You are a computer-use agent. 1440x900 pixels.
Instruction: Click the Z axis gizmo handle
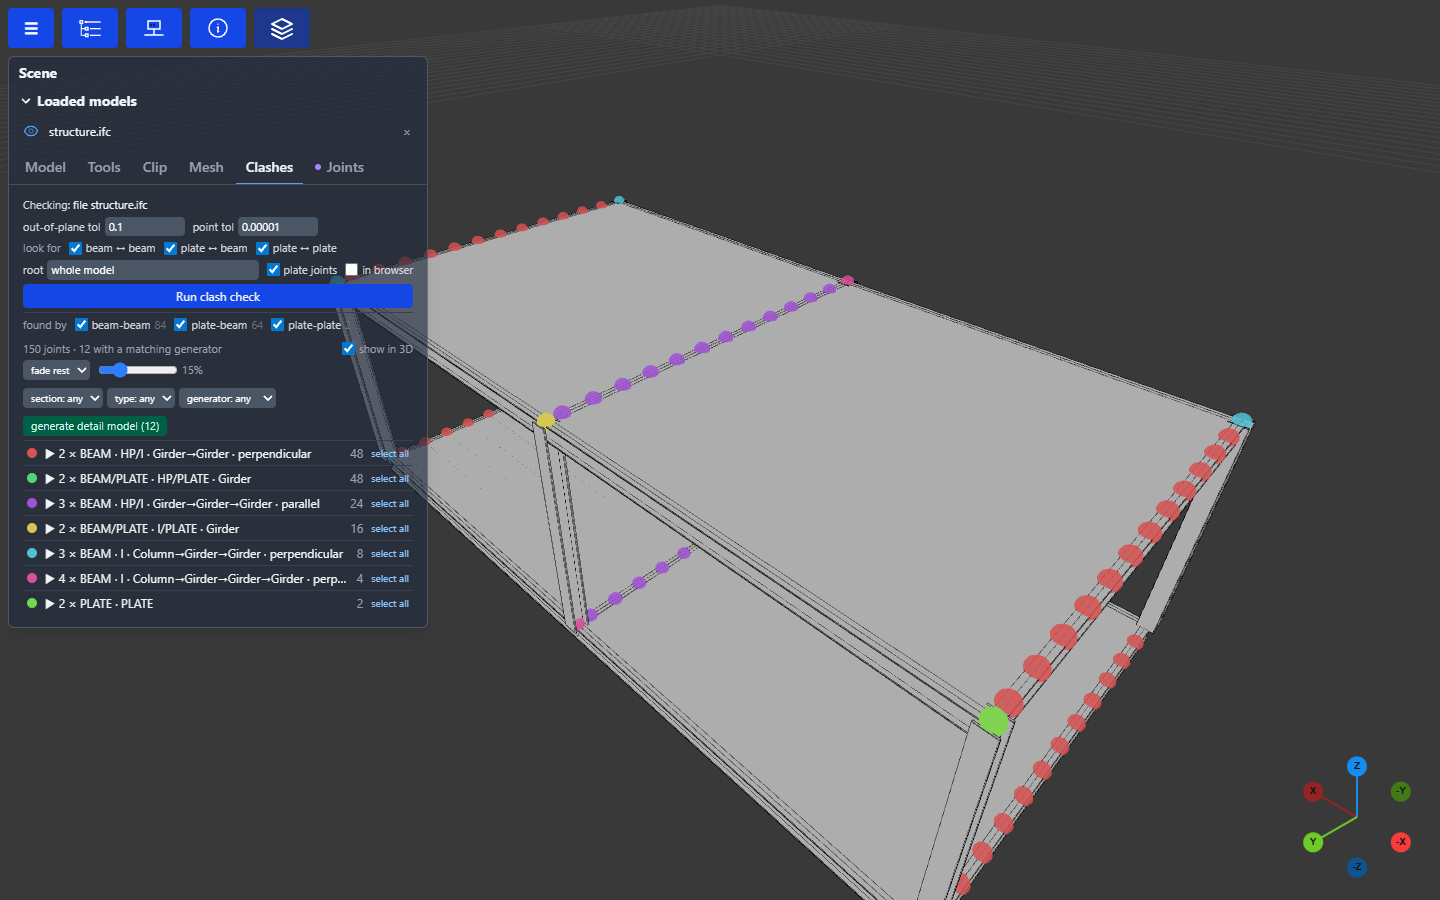point(1357,766)
